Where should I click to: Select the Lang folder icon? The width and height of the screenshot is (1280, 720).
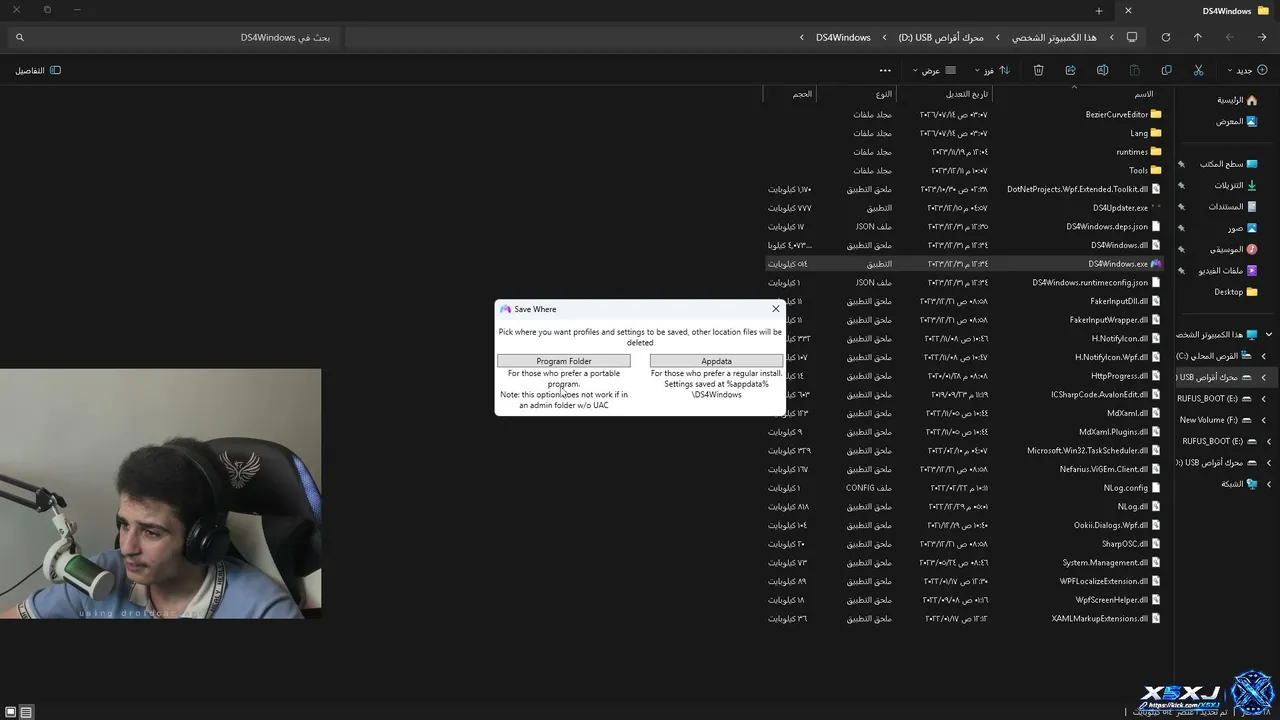click(x=1156, y=133)
